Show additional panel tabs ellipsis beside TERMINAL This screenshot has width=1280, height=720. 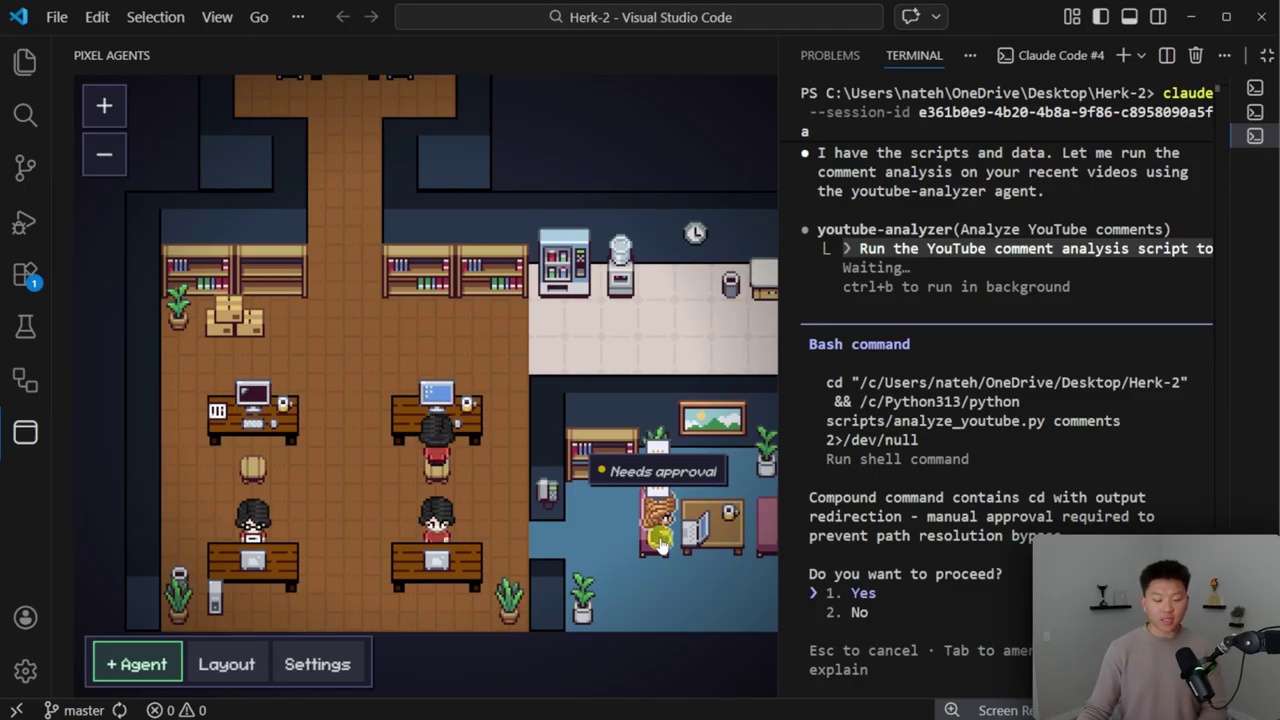point(970,55)
